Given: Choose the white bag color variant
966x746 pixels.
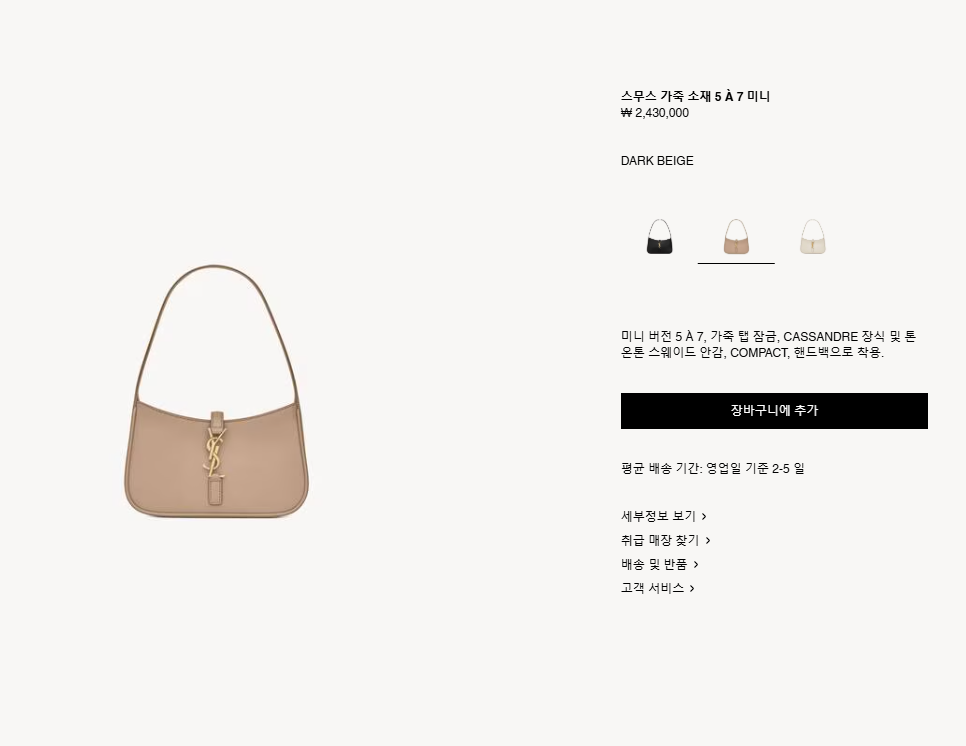Looking at the screenshot, I should (x=813, y=237).
